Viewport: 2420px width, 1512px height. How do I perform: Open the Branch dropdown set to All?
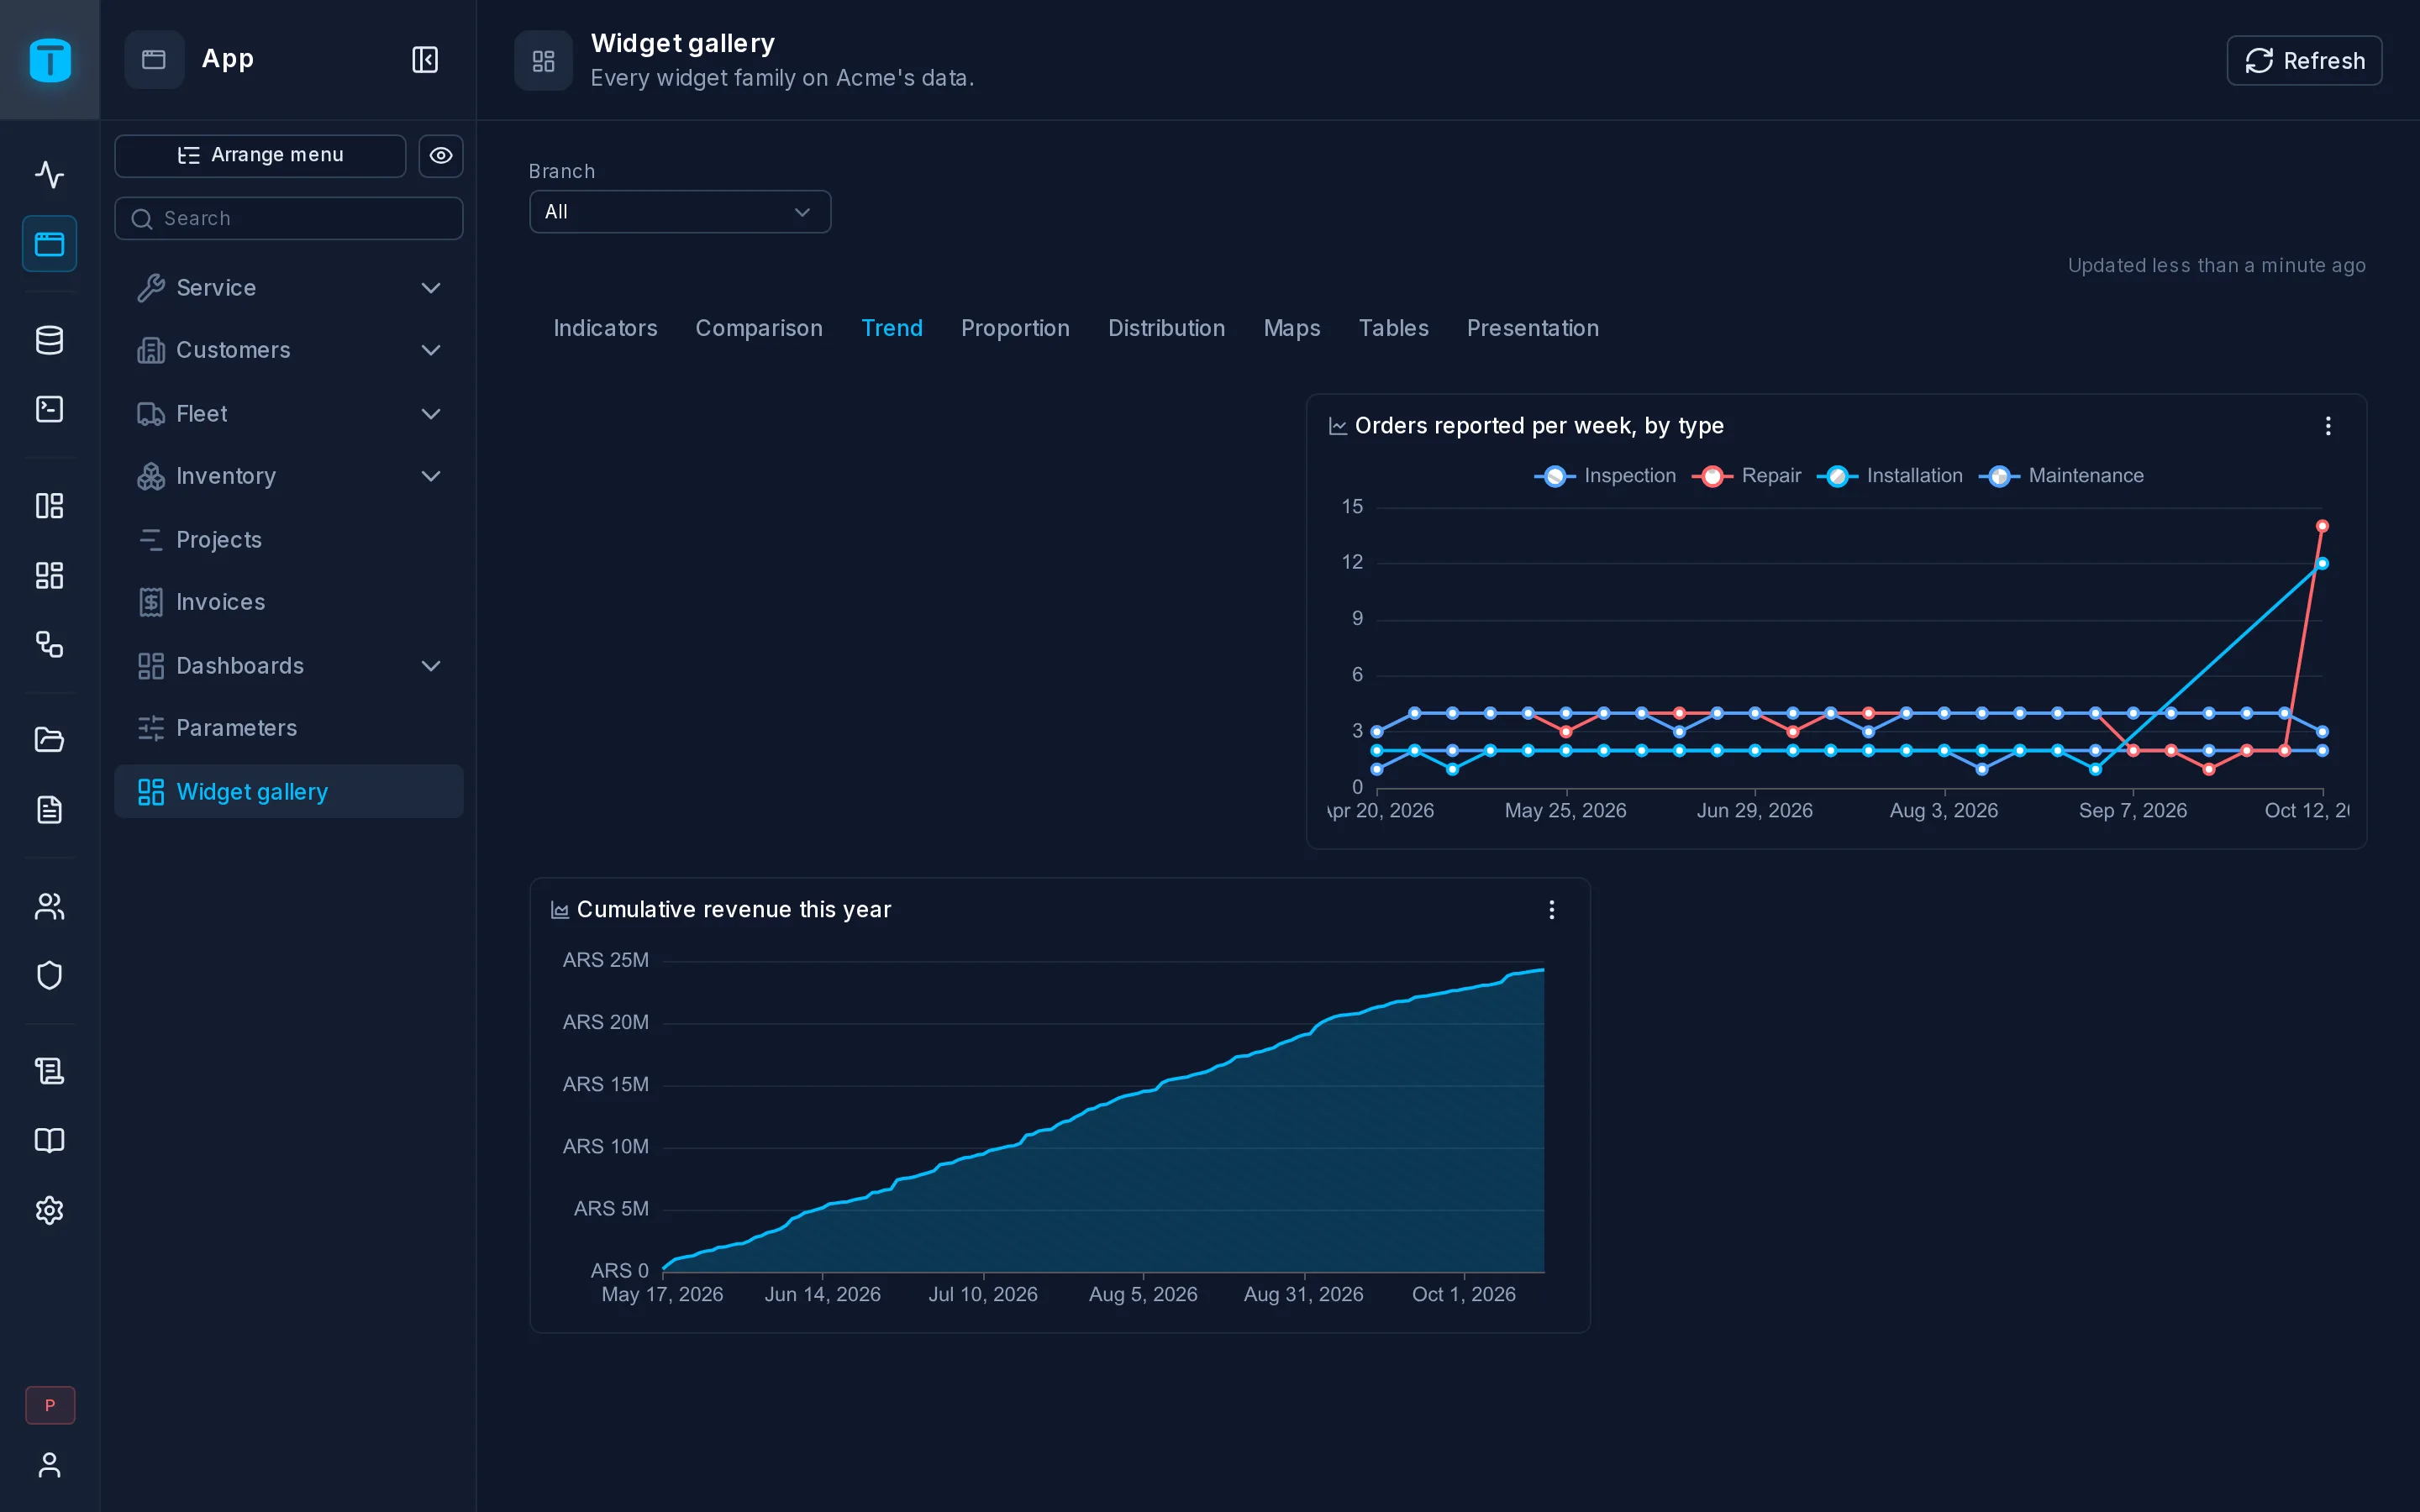pyautogui.click(x=680, y=212)
